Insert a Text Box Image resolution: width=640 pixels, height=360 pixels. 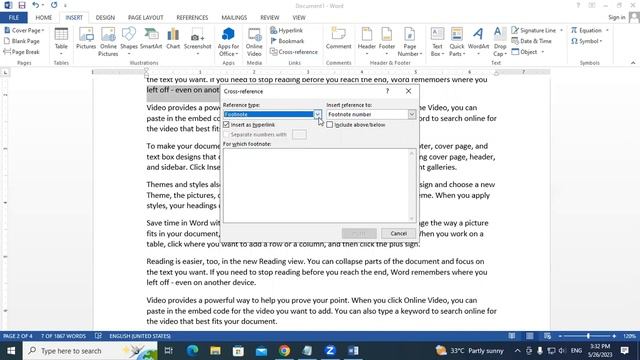point(437,42)
